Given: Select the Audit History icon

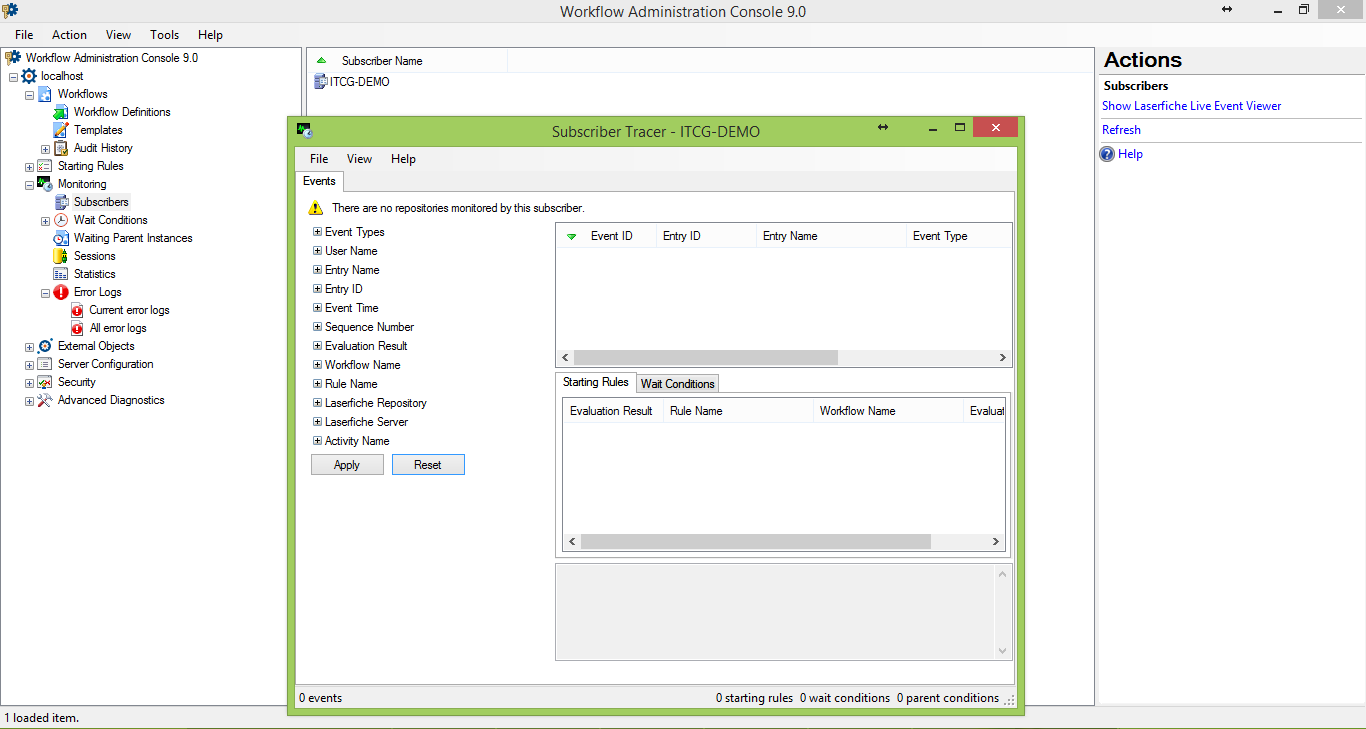Looking at the screenshot, I should [61, 148].
